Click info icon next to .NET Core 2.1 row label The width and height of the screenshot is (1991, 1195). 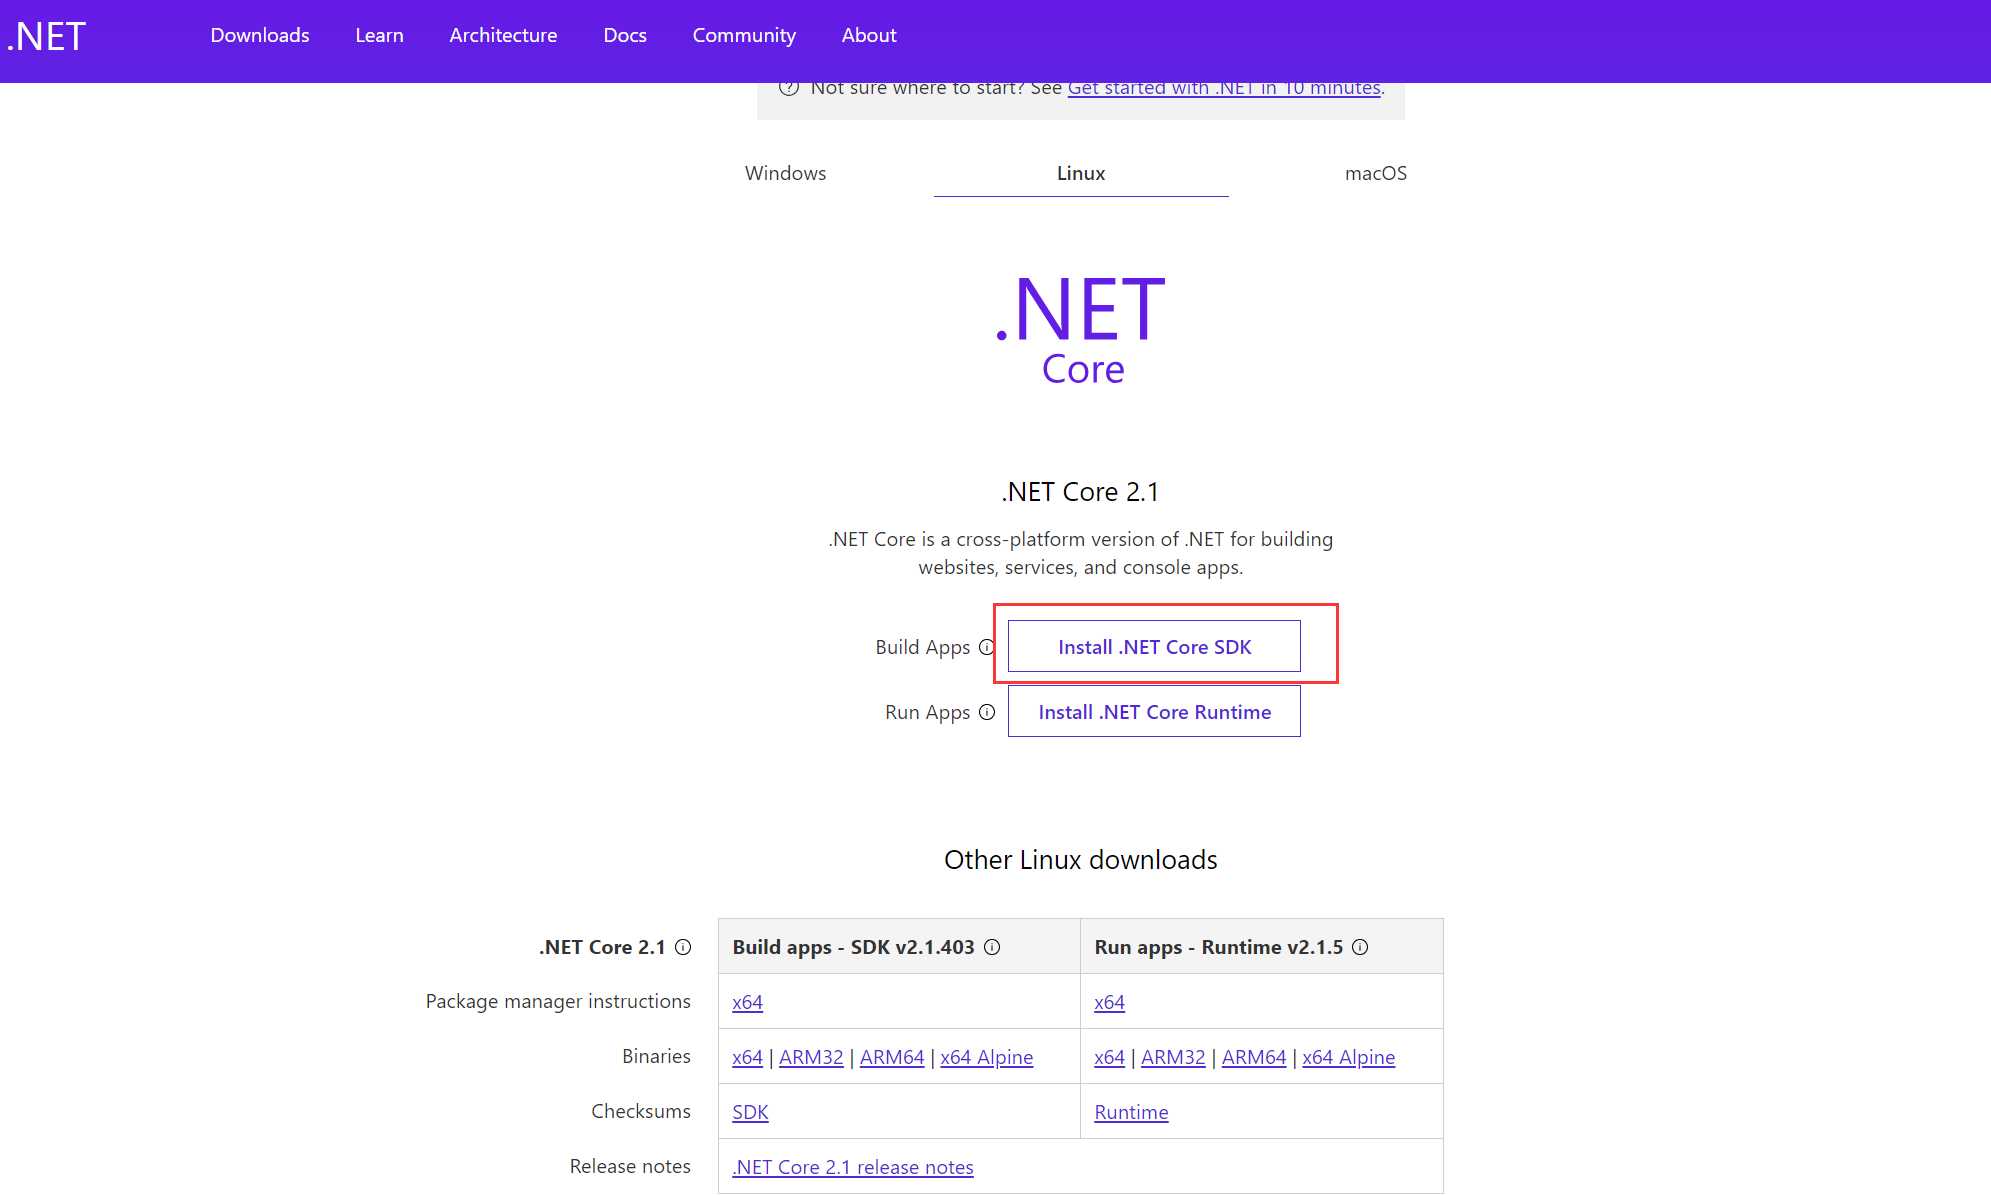pos(683,947)
